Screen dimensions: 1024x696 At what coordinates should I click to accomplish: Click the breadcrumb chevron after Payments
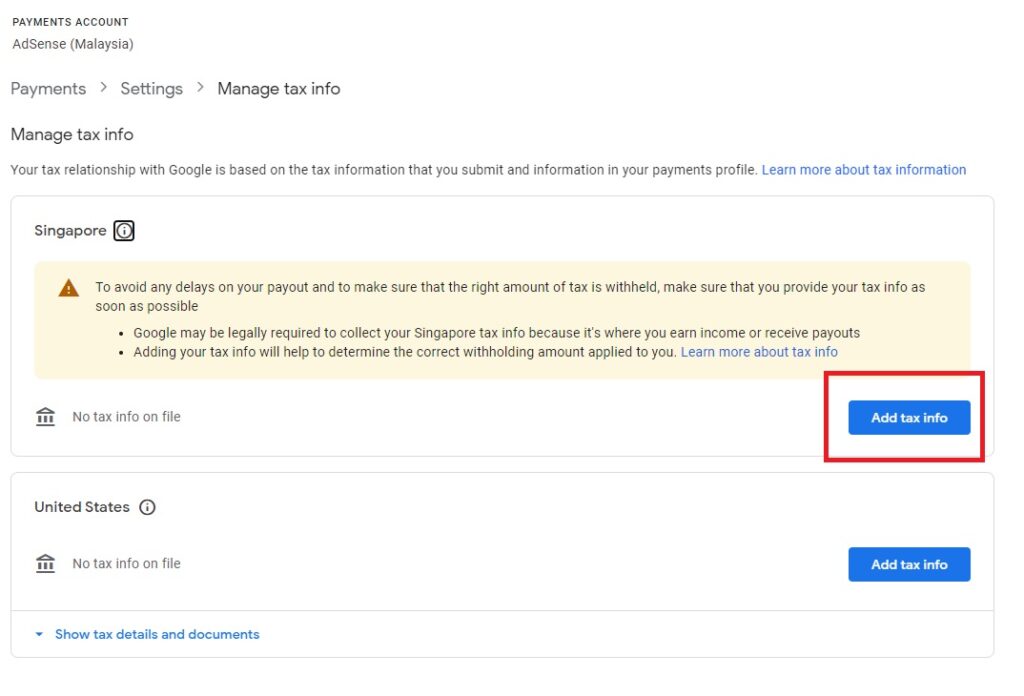tap(103, 88)
